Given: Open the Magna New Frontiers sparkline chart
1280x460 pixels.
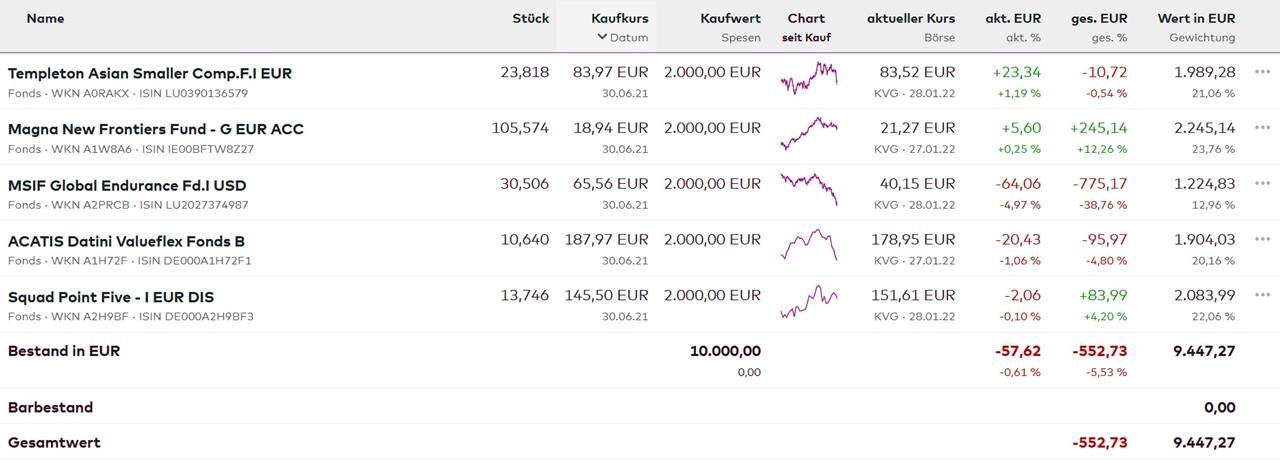Looking at the screenshot, I should click(808, 133).
